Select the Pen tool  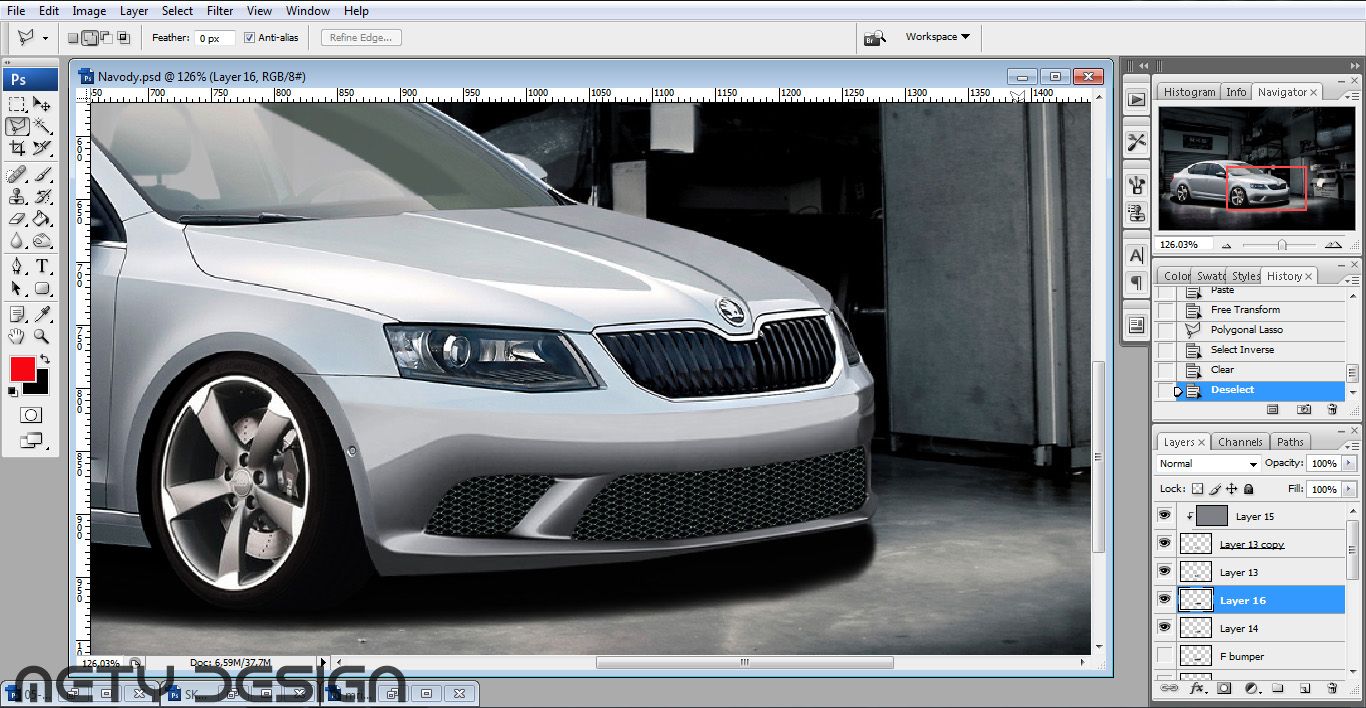pos(17,267)
